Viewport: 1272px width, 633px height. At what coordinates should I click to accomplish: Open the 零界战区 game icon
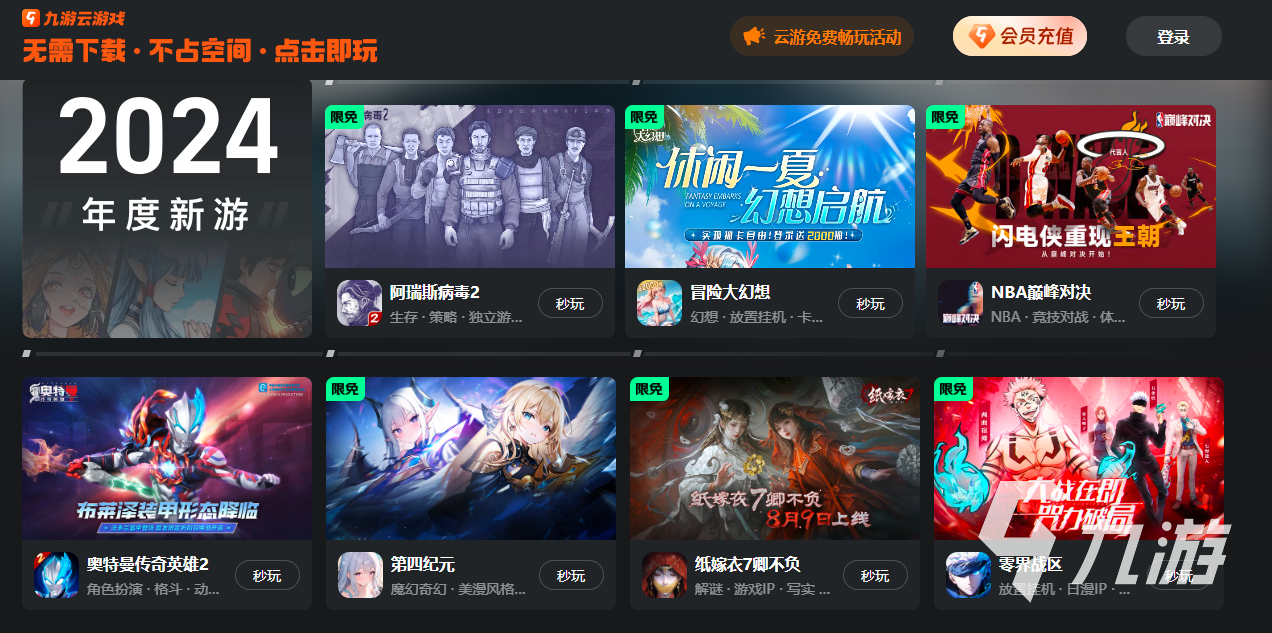pos(968,575)
